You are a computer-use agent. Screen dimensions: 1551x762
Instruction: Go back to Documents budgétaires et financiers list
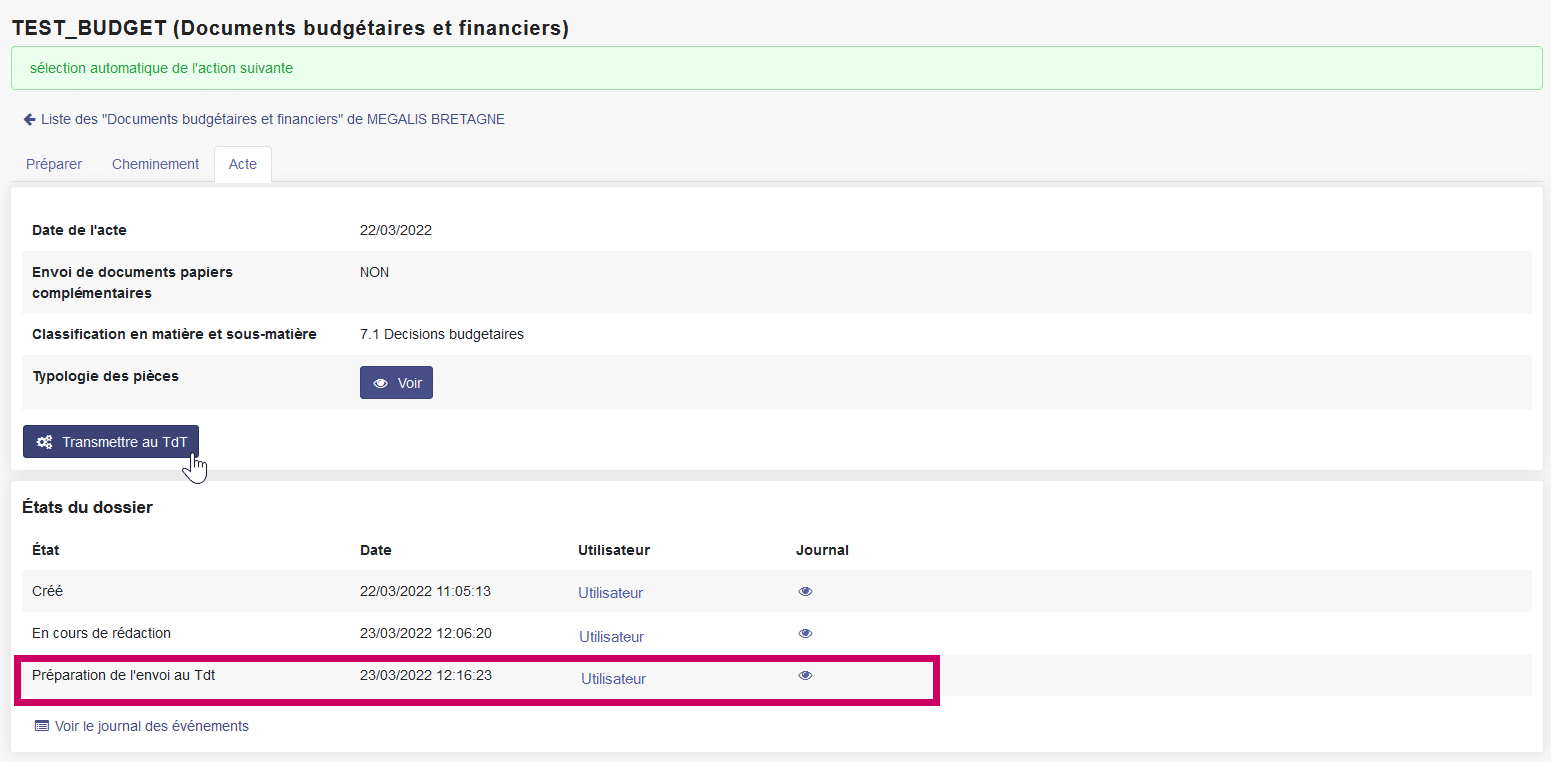(272, 120)
